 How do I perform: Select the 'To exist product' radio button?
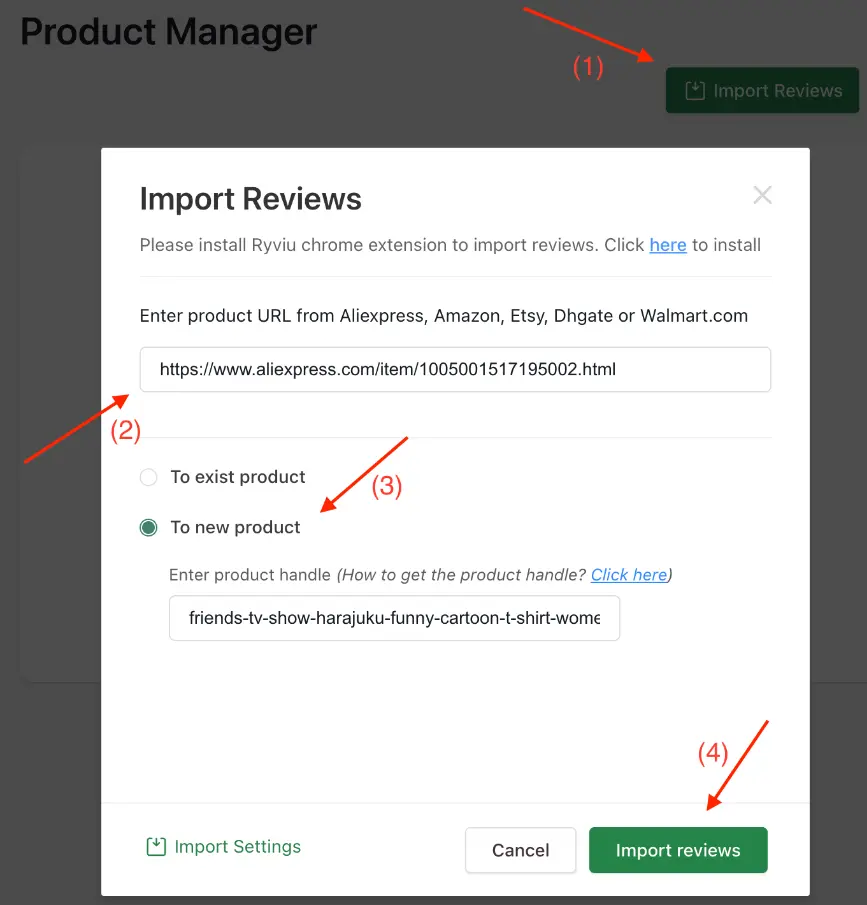click(148, 477)
